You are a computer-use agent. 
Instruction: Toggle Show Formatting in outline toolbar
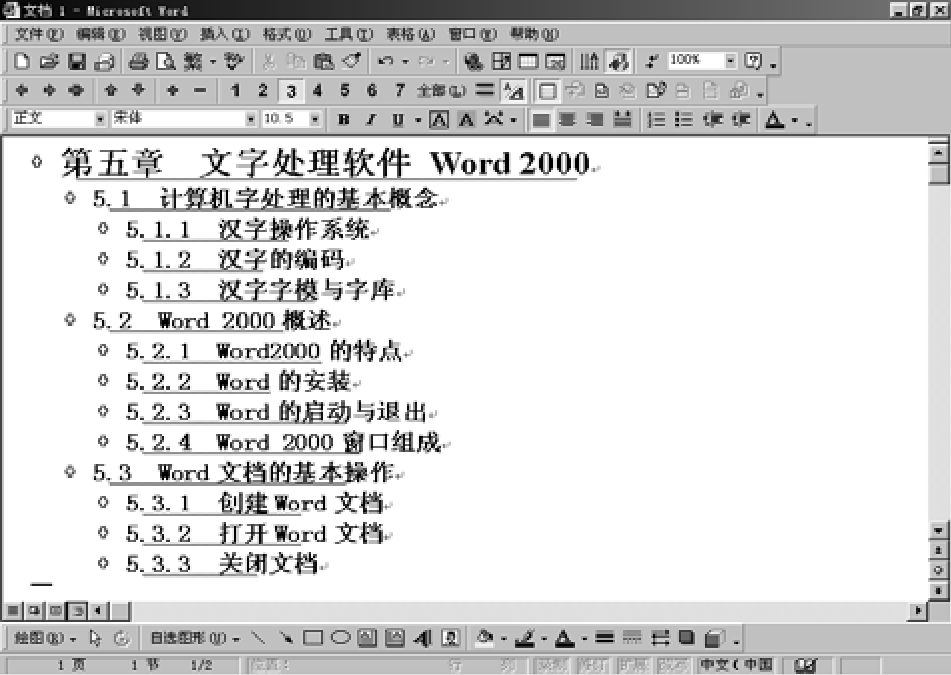(514, 91)
